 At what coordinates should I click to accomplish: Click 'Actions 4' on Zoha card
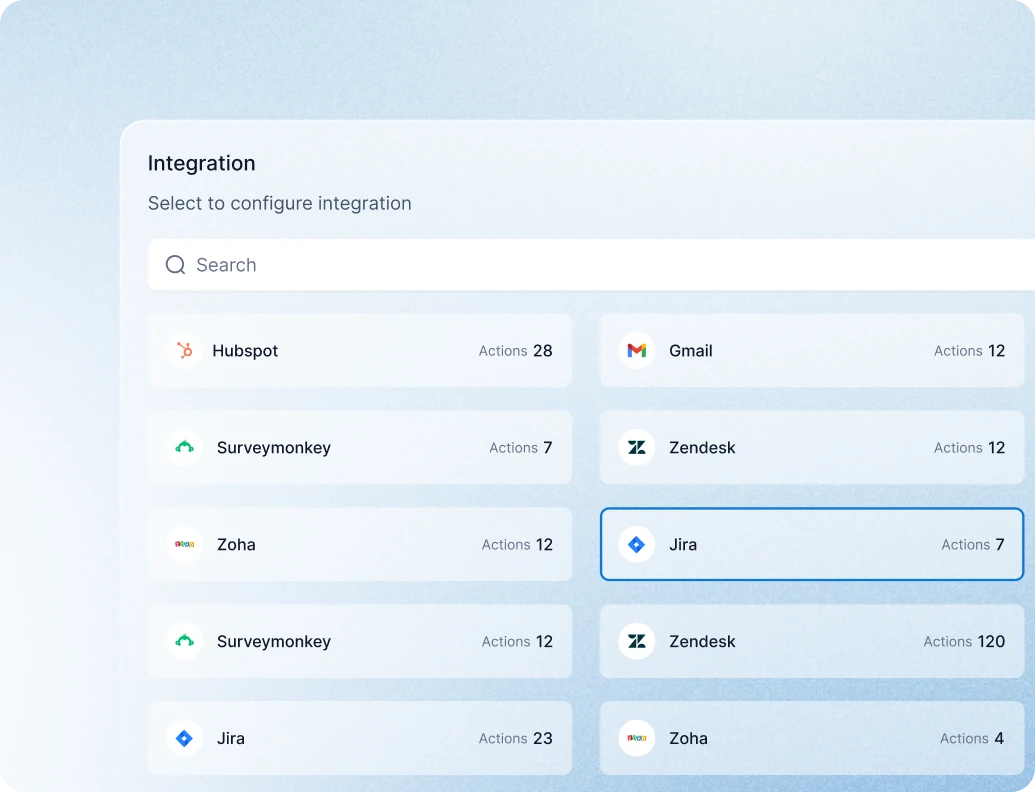[972, 738]
